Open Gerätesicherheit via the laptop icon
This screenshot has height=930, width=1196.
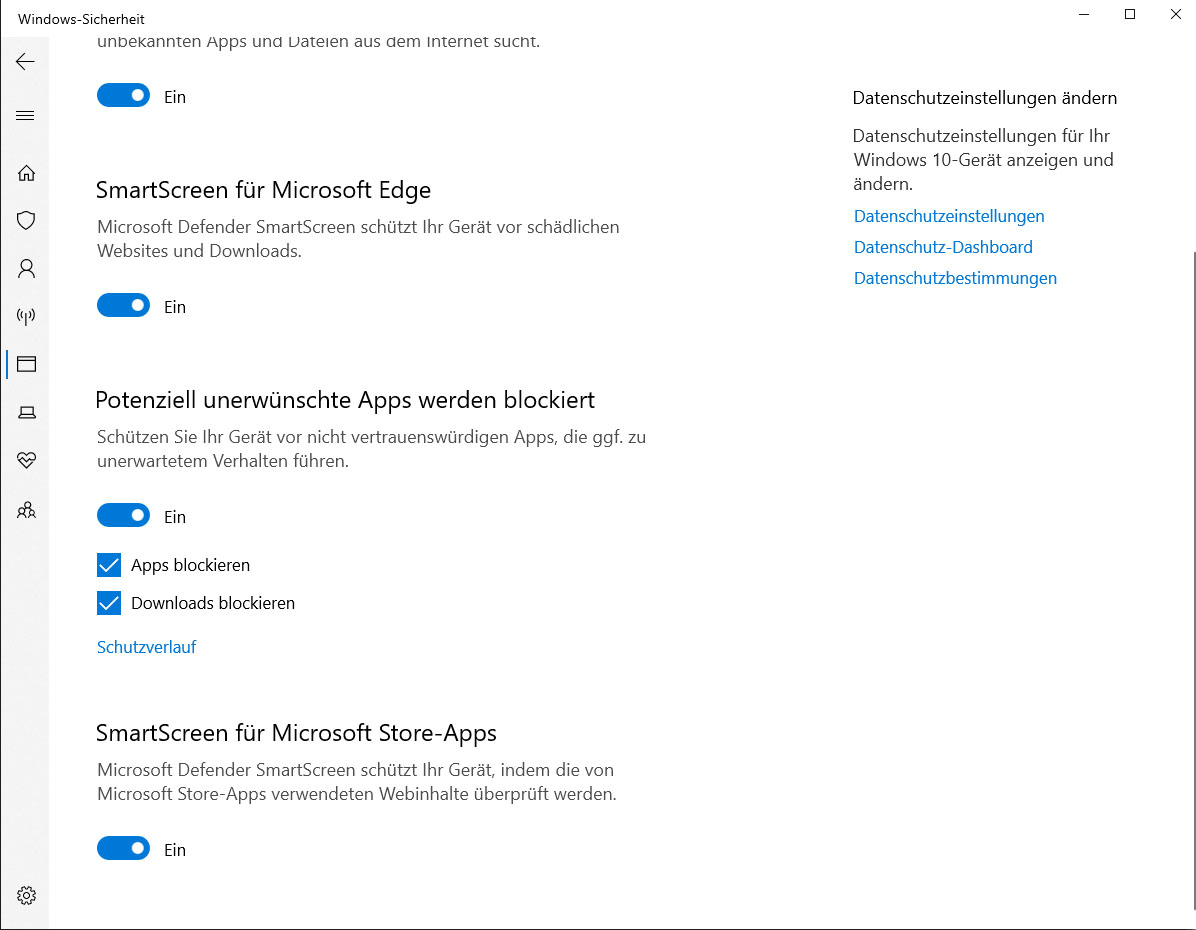click(x=26, y=412)
